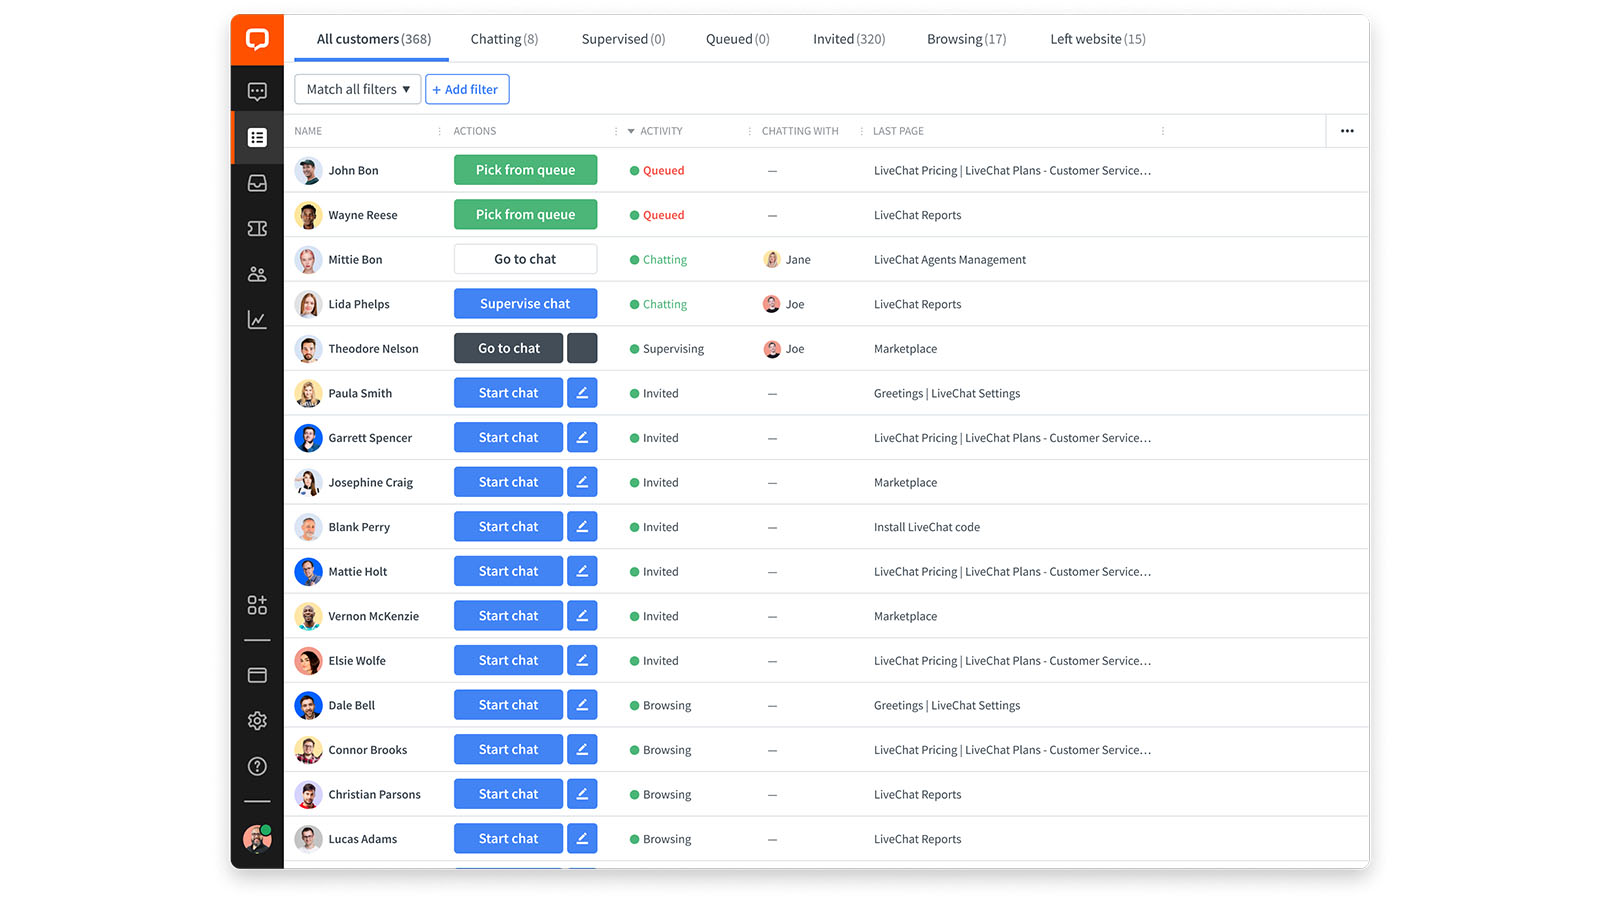Click the Add filter button
The width and height of the screenshot is (1600, 900).
click(x=467, y=89)
